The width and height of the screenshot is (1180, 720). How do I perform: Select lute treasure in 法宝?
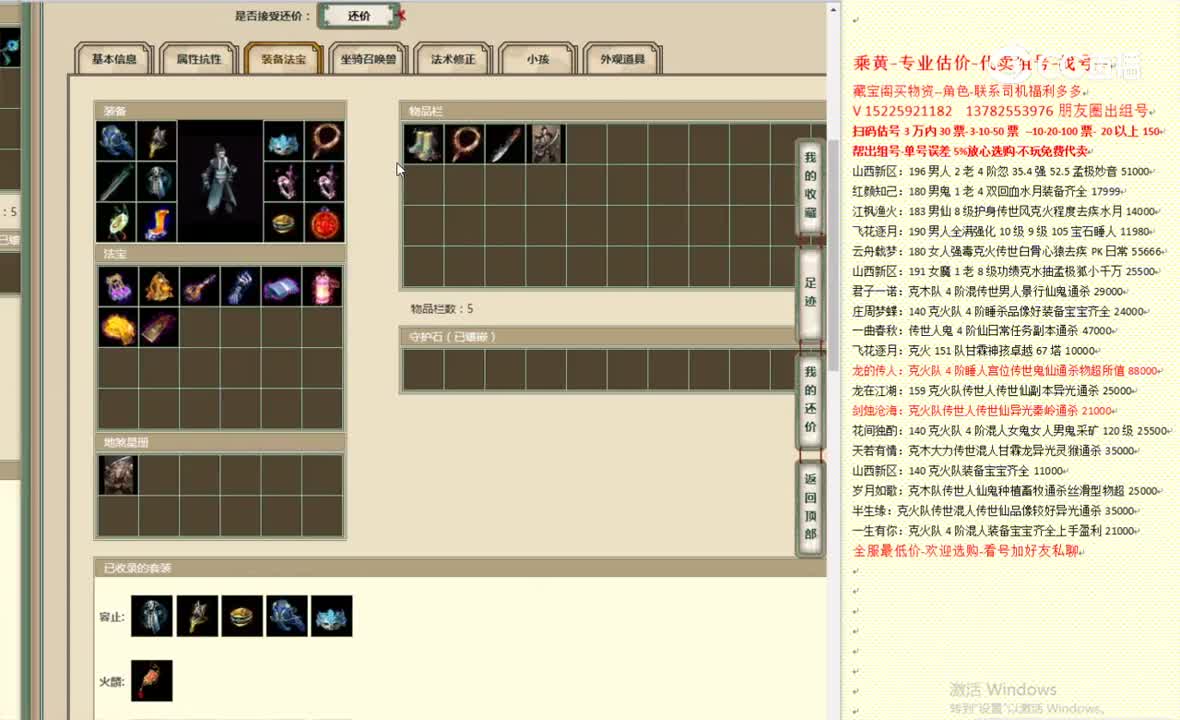pyautogui.click(x=199, y=287)
